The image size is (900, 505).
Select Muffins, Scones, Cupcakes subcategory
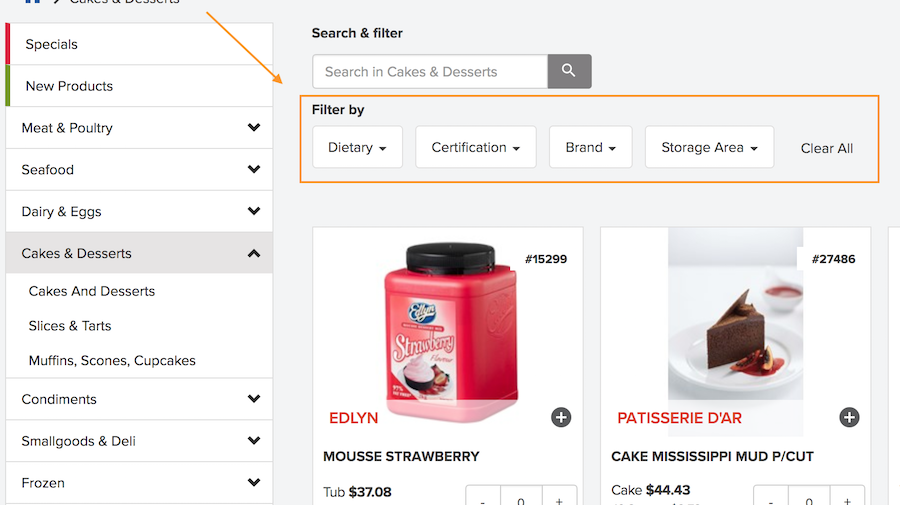click(x=112, y=361)
